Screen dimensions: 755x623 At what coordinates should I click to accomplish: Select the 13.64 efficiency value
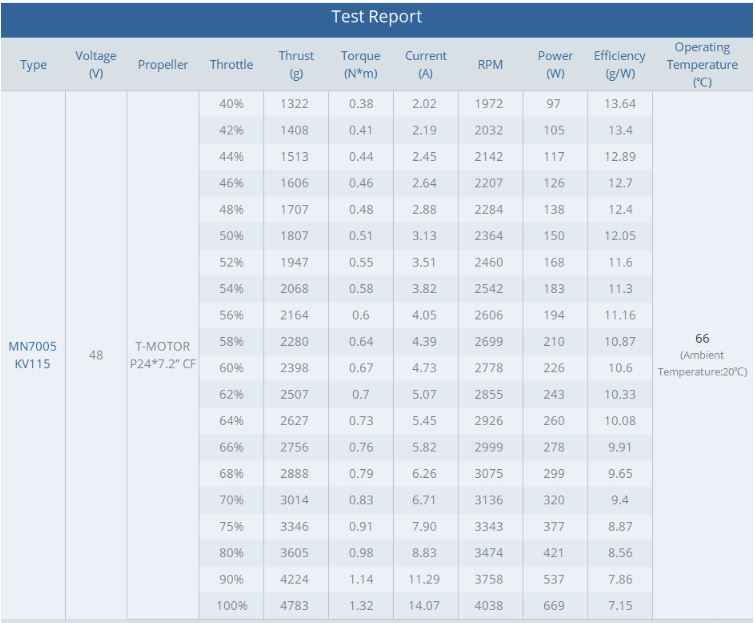[619, 104]
